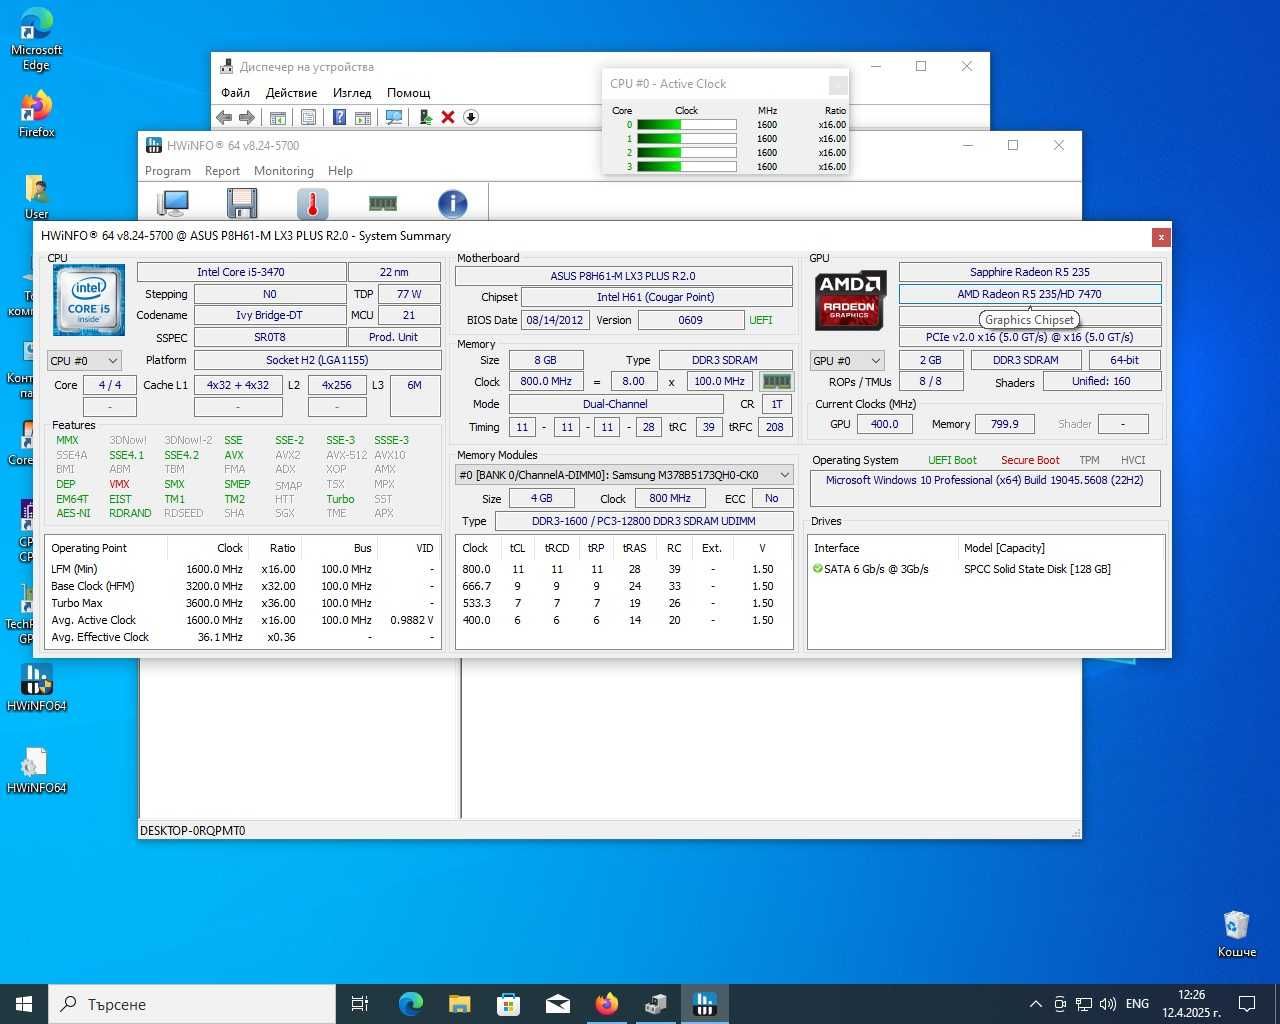Image resolution: width=1280 pixels, height=1024 pixels.
Task: Click HWiNFO About info icon
Action: [453, 203]
